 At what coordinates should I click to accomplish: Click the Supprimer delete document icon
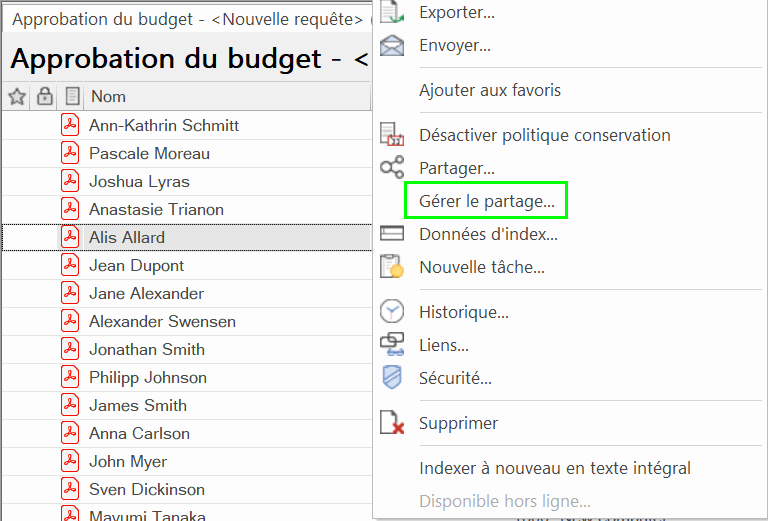tap(392, 423)
